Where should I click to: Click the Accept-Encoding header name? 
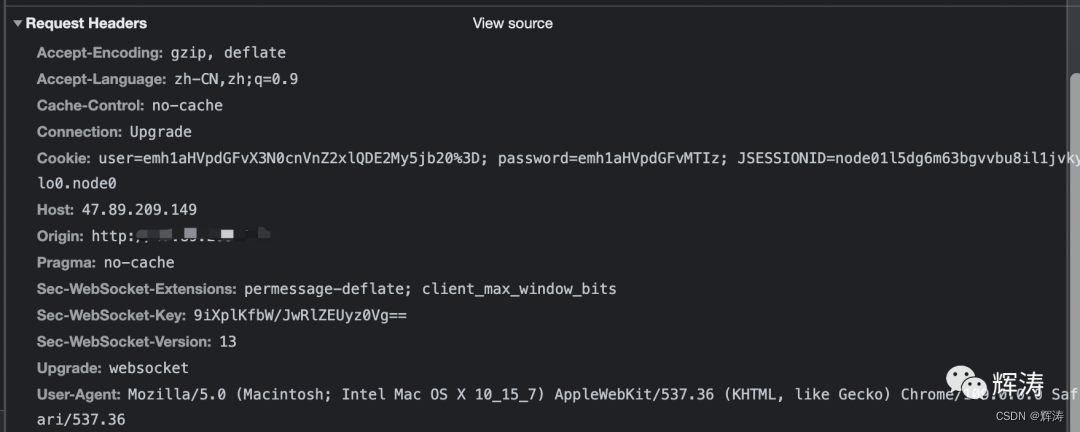tap(99, 53)
